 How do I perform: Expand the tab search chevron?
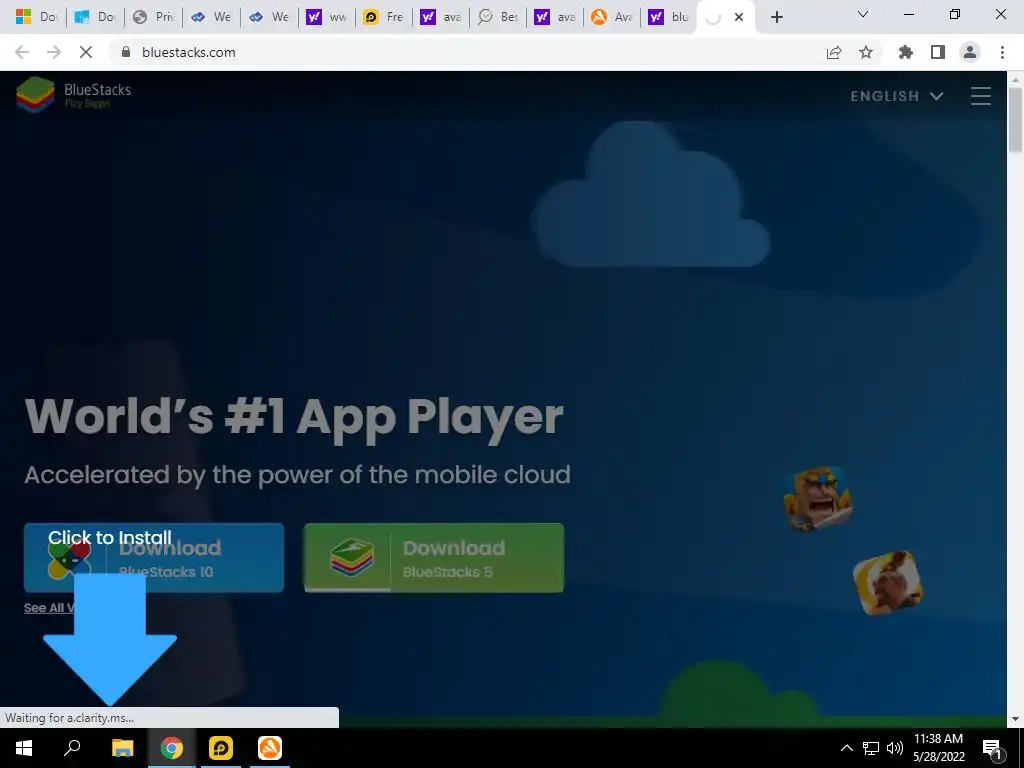[863, 14]
